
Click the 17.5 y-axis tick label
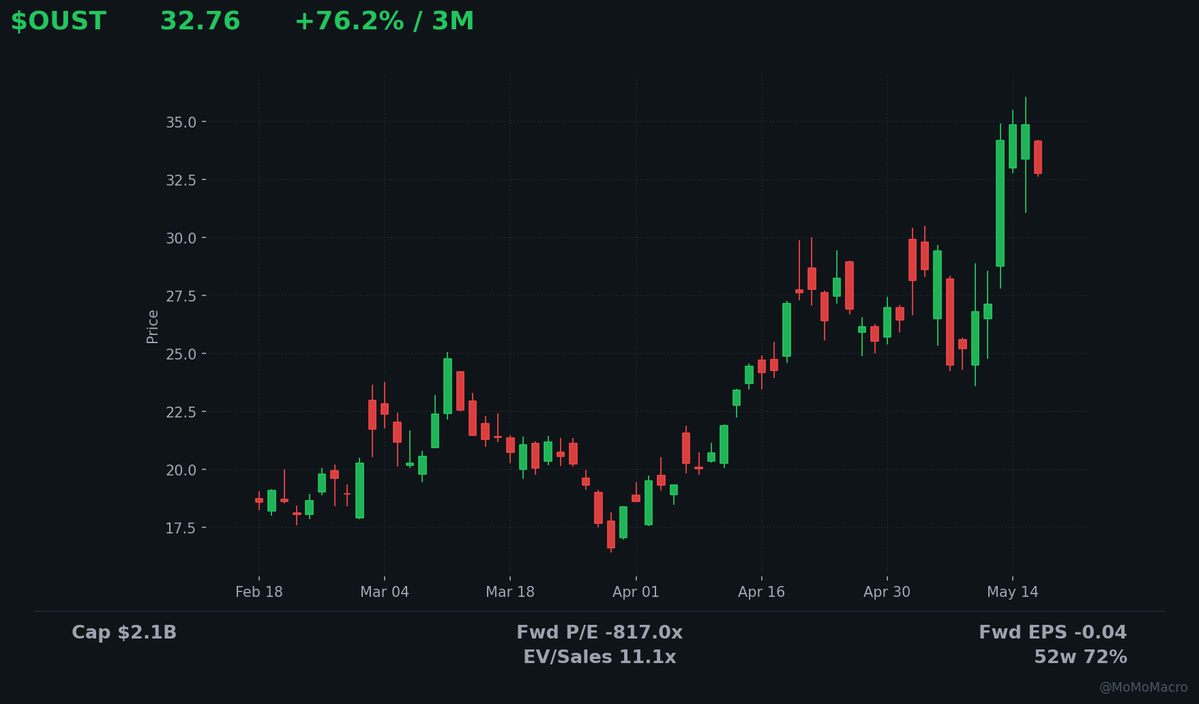[x=181, y=528]
